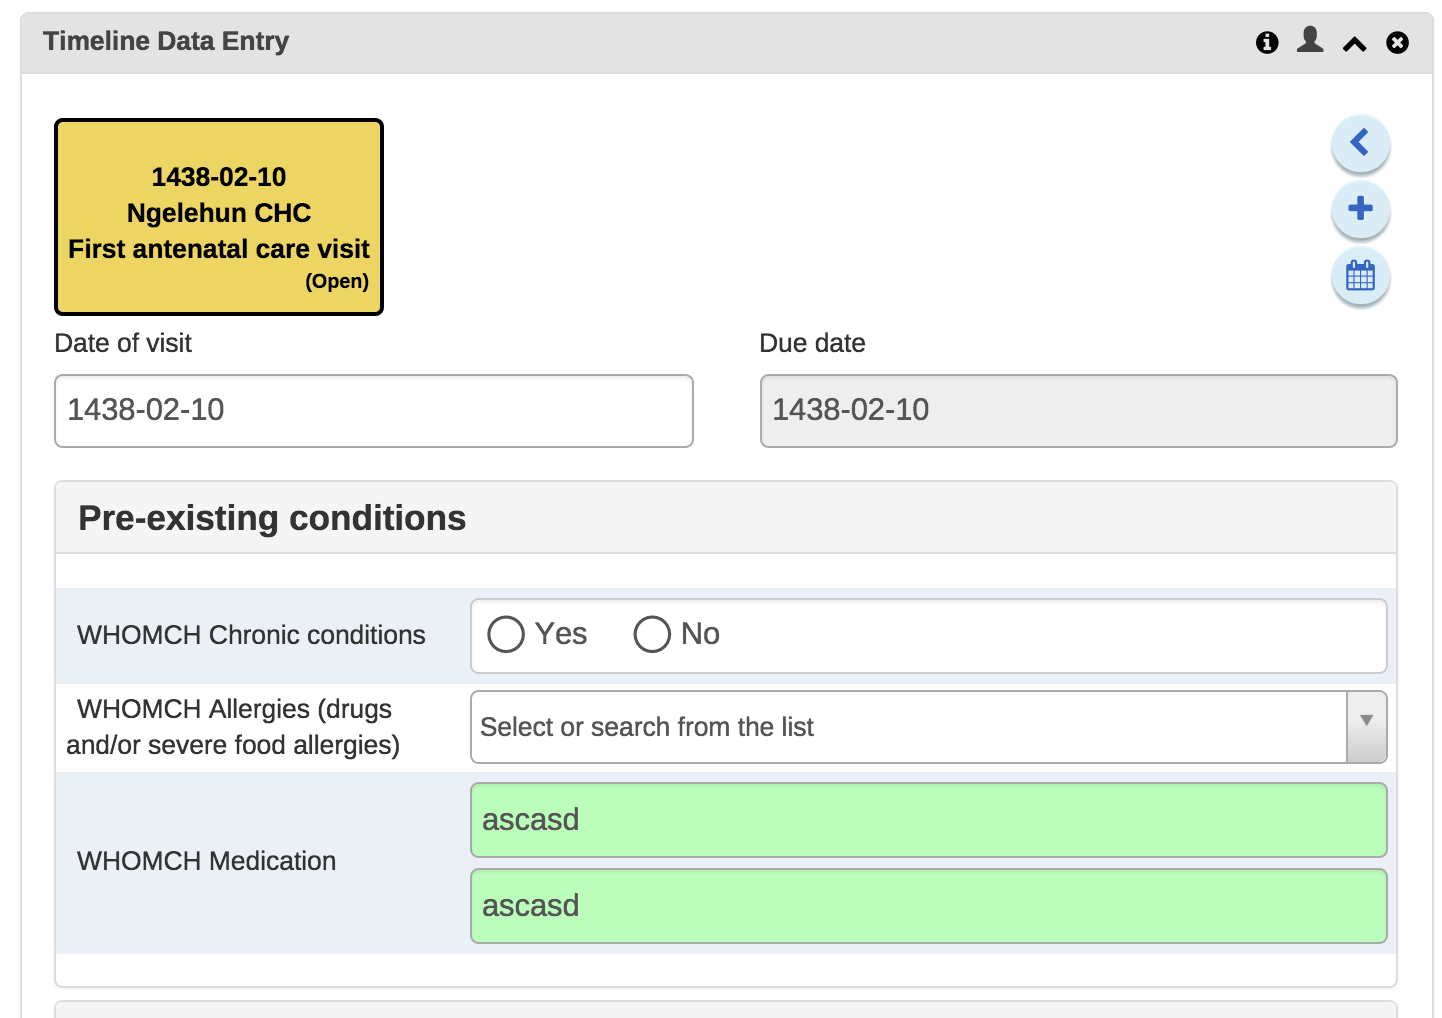
Task: Select Yes for WHOMCH Chronic conditions
Action: click(x=506, y=634)
